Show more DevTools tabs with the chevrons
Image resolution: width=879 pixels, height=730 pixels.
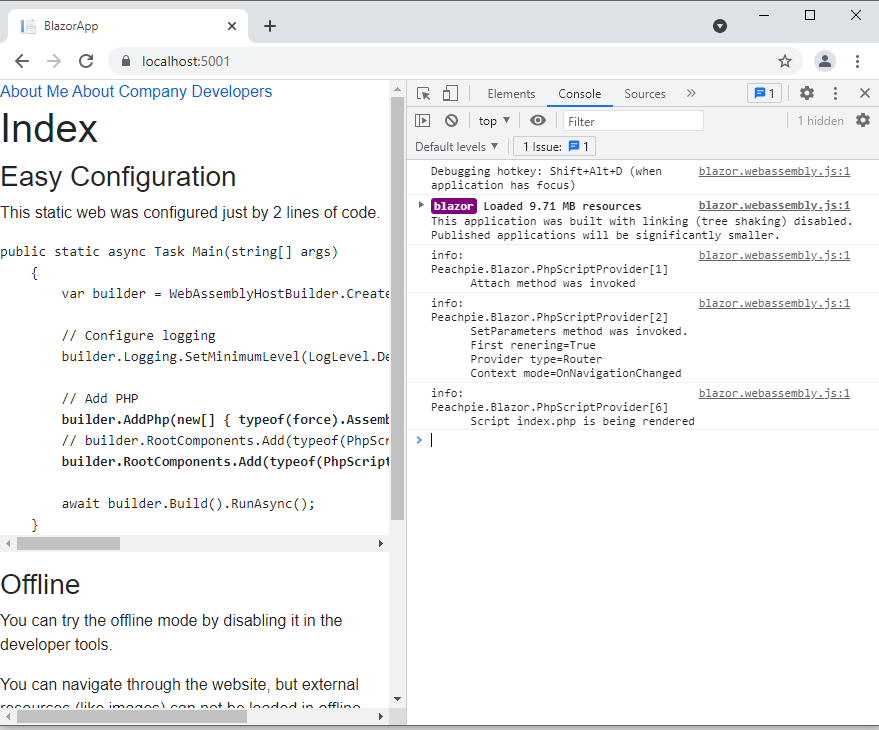(x=691, y=93)
